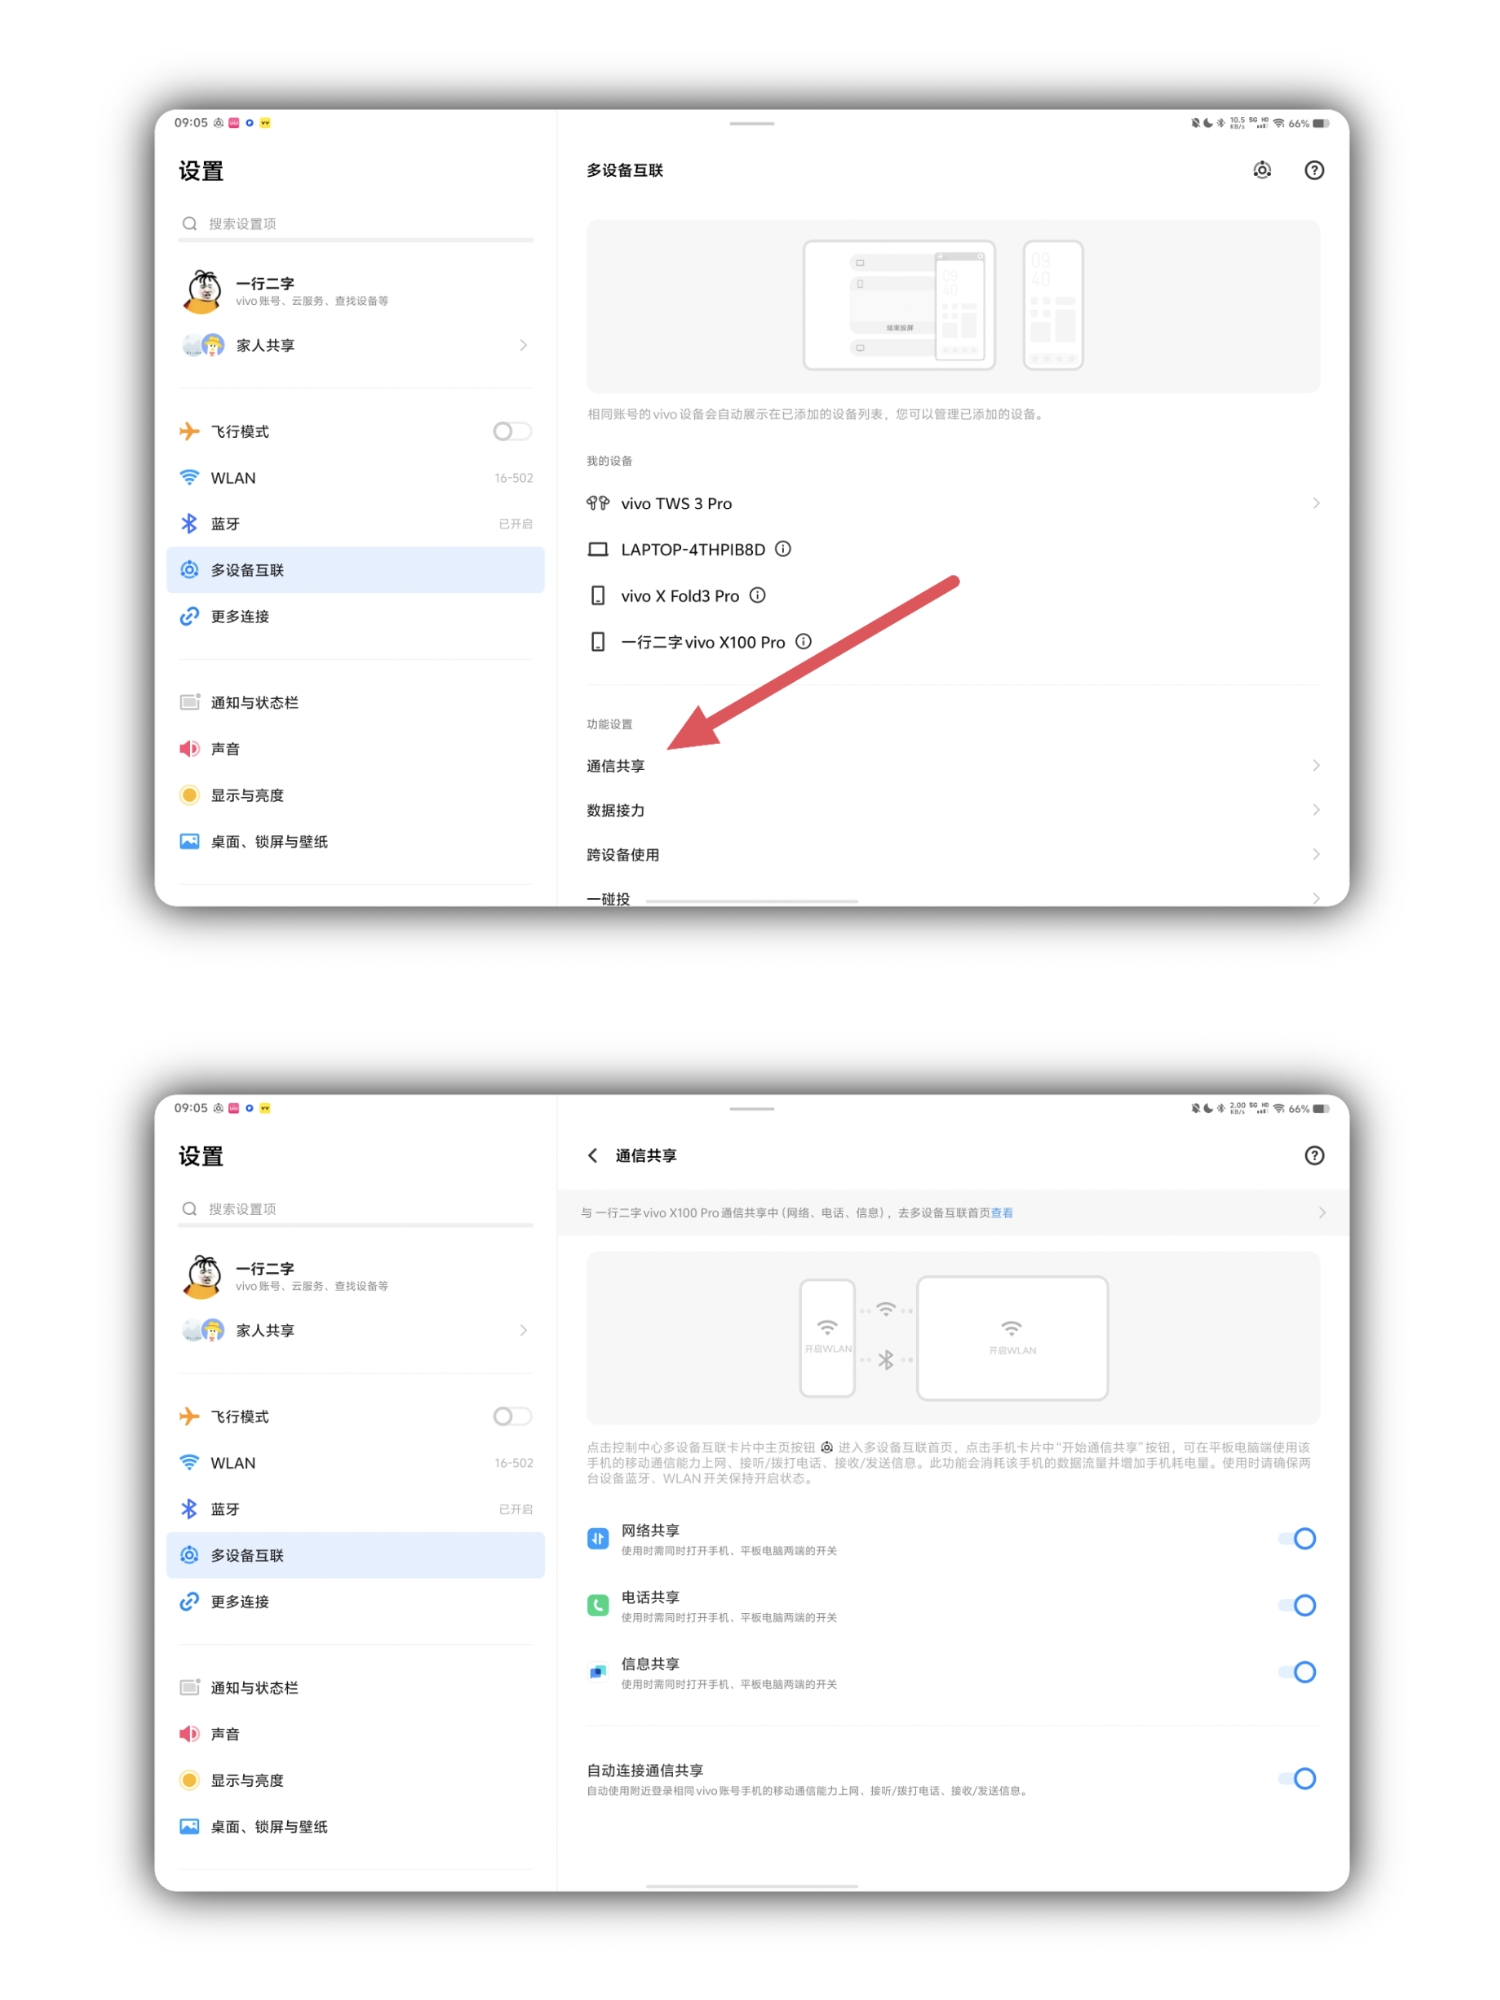Click WLAN wifi icon in top sidebar

click(x=189, y=477)
